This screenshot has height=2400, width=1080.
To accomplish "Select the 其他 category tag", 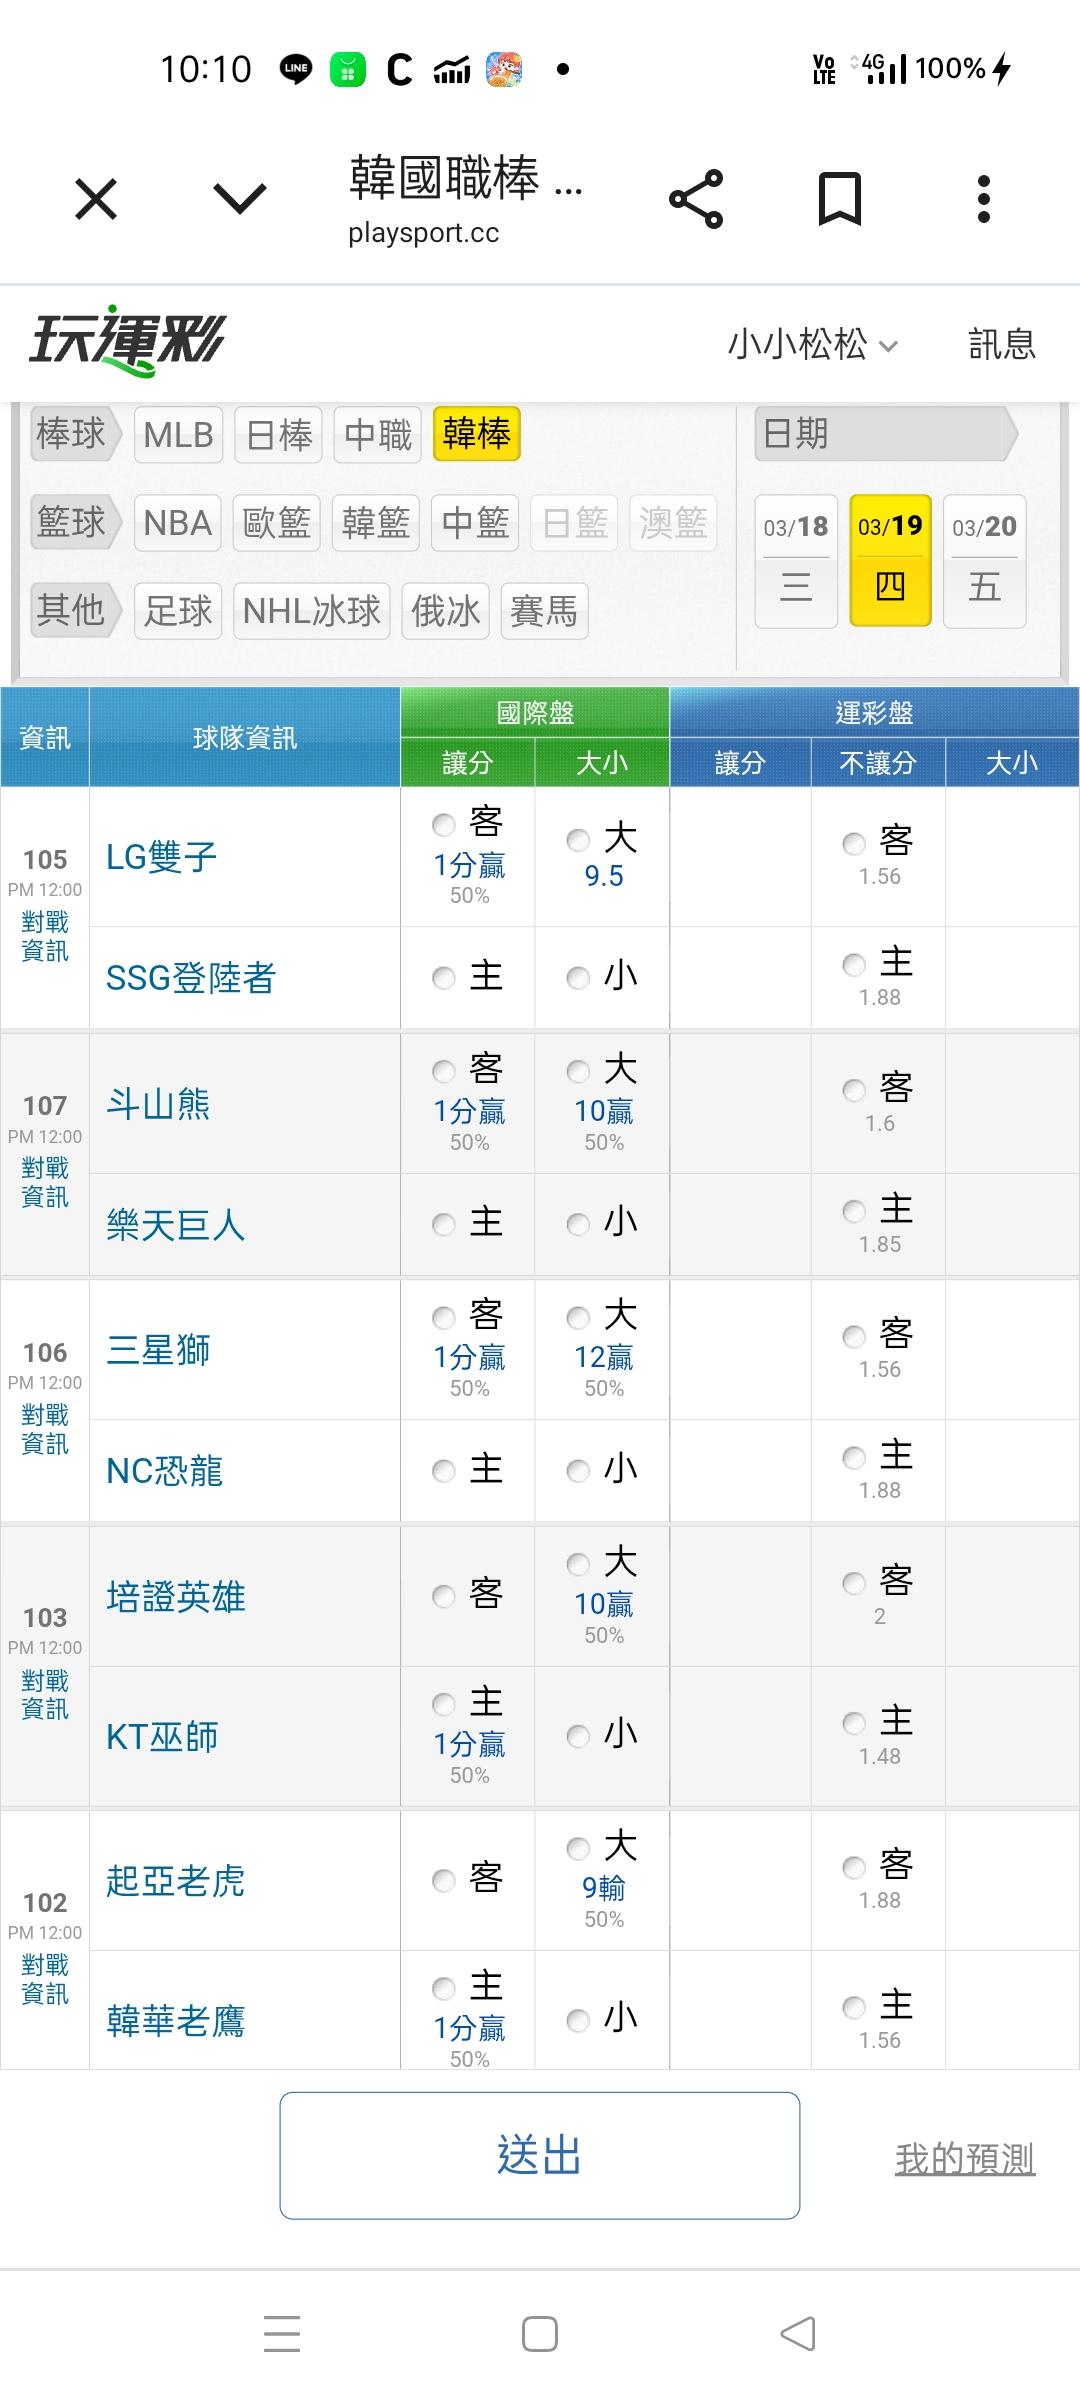I will click(76, 610).
